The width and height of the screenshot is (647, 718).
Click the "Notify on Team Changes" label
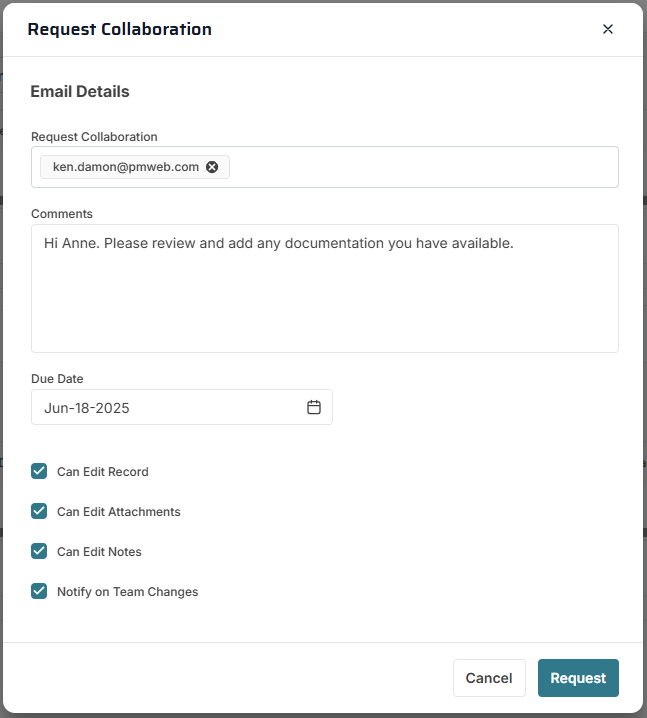point(127,591)
